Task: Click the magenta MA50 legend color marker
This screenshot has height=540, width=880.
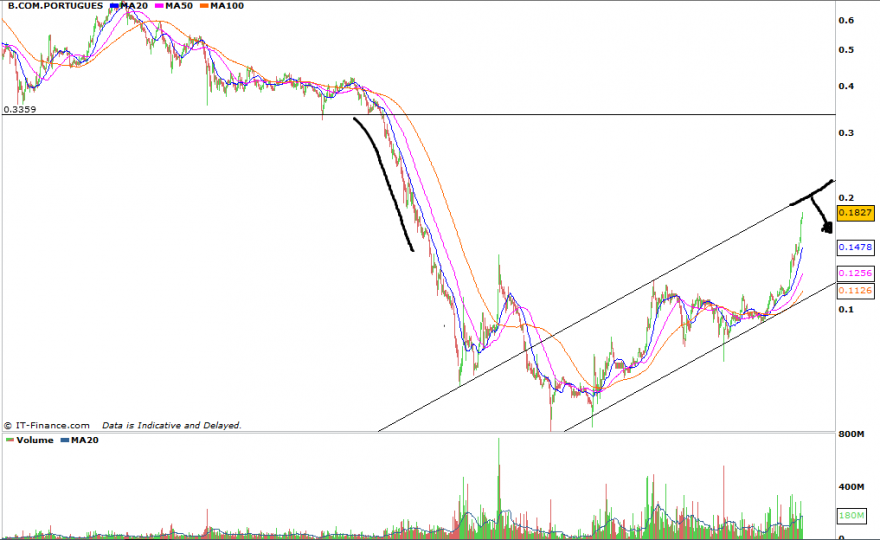Action: [159, 6]
